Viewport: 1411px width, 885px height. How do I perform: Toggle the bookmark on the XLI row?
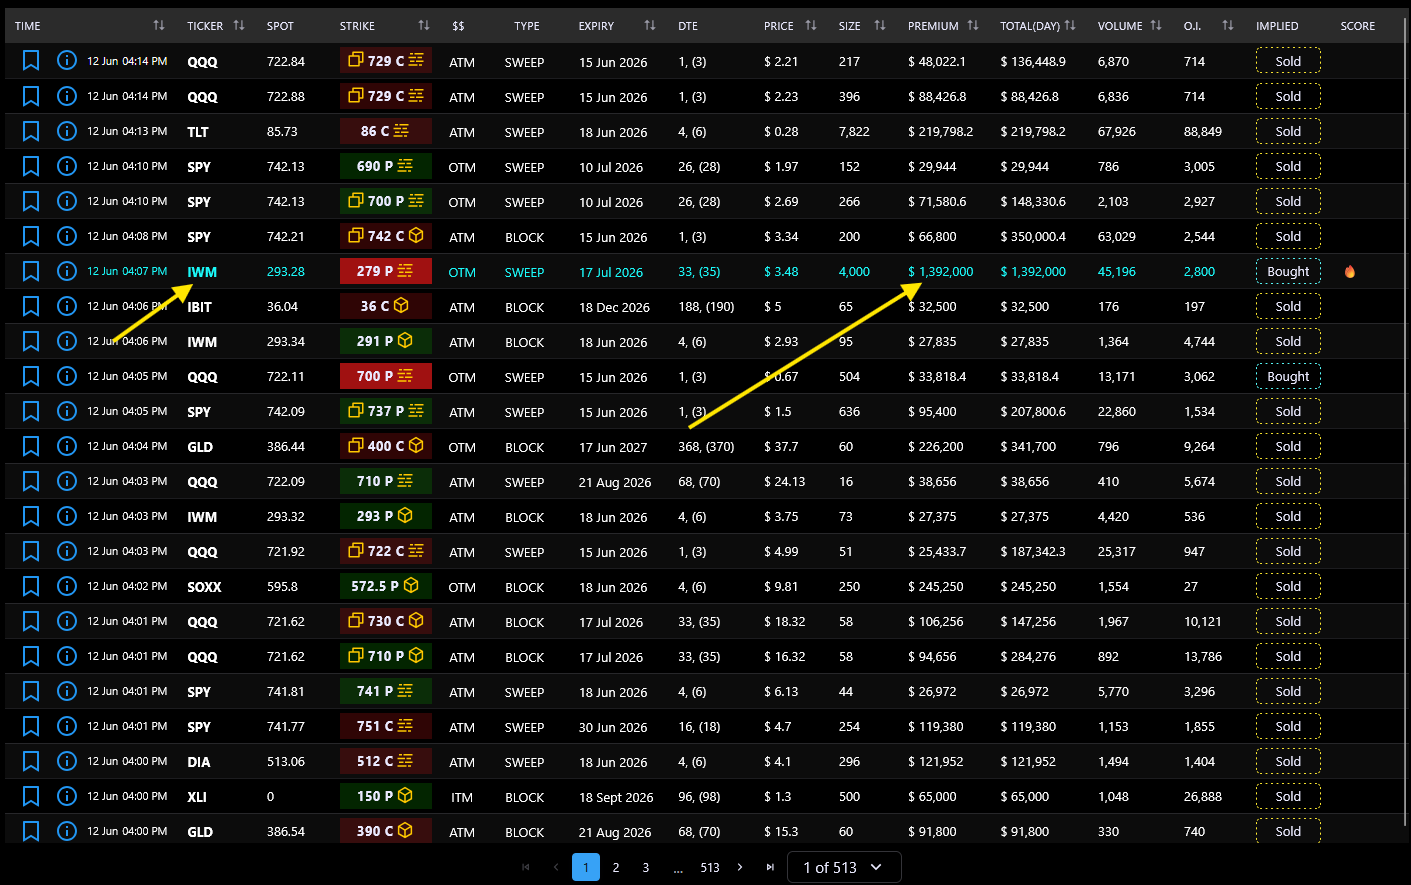[31, 796]
